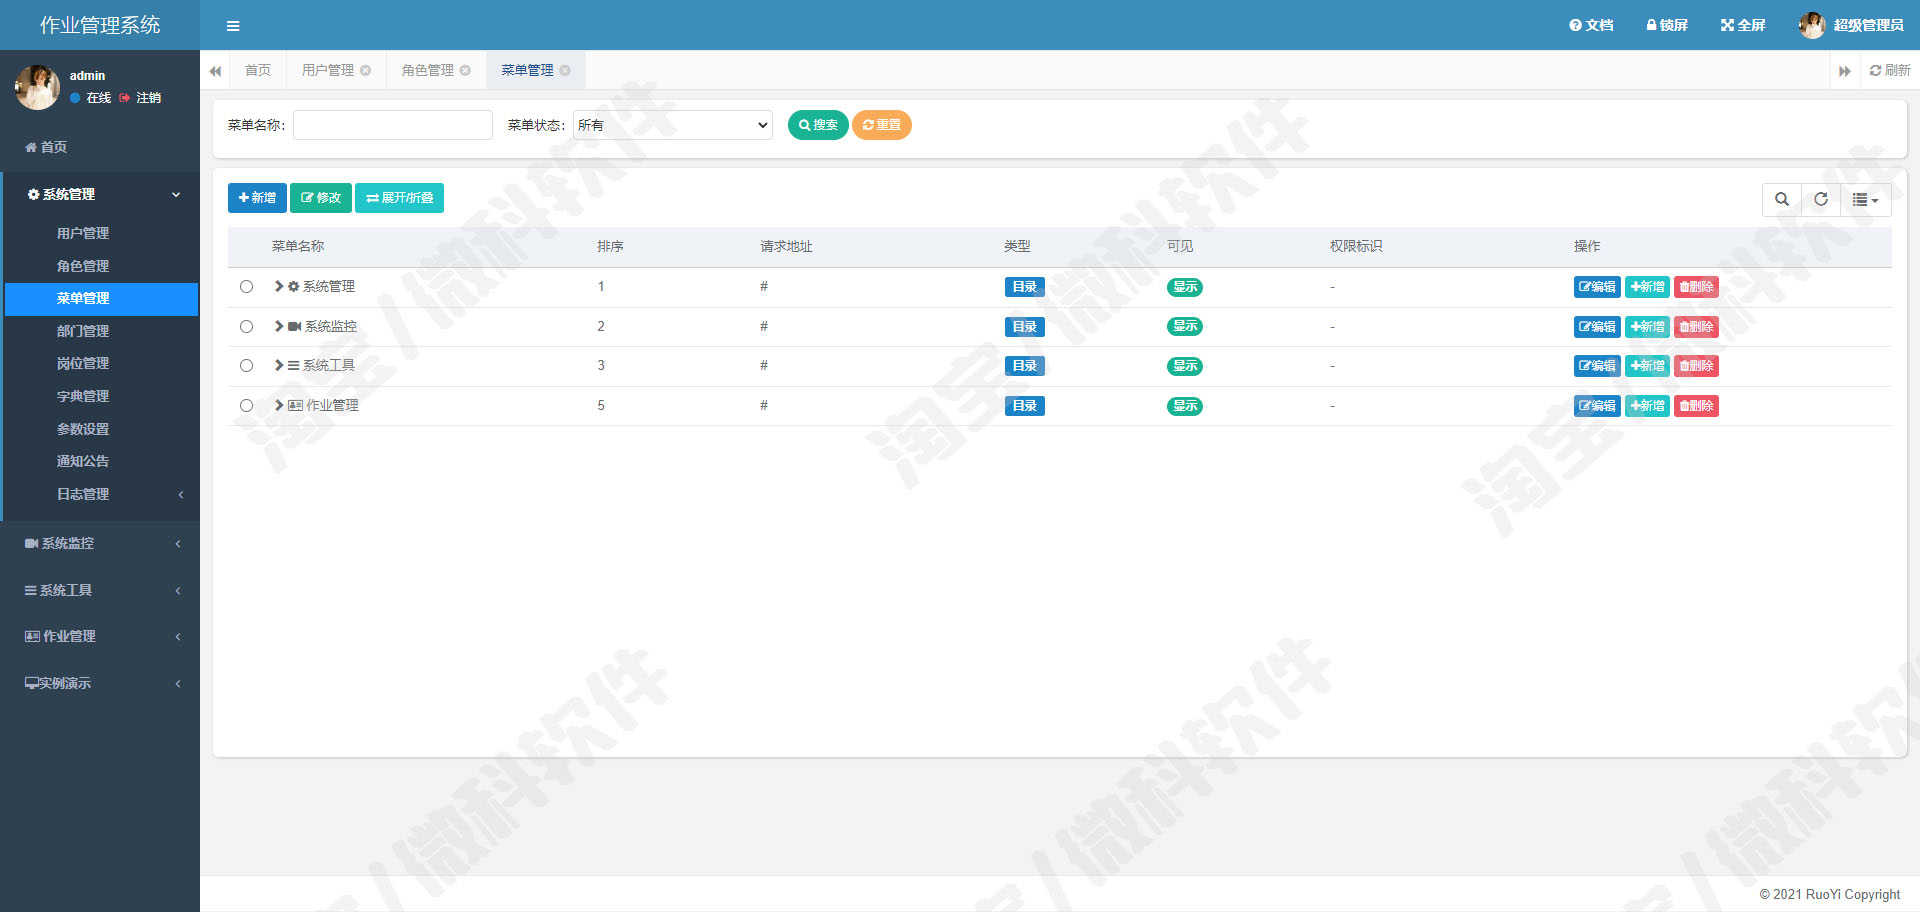
Task: Click the 修改 toolbar button
Action: click(x=321, y=198)
